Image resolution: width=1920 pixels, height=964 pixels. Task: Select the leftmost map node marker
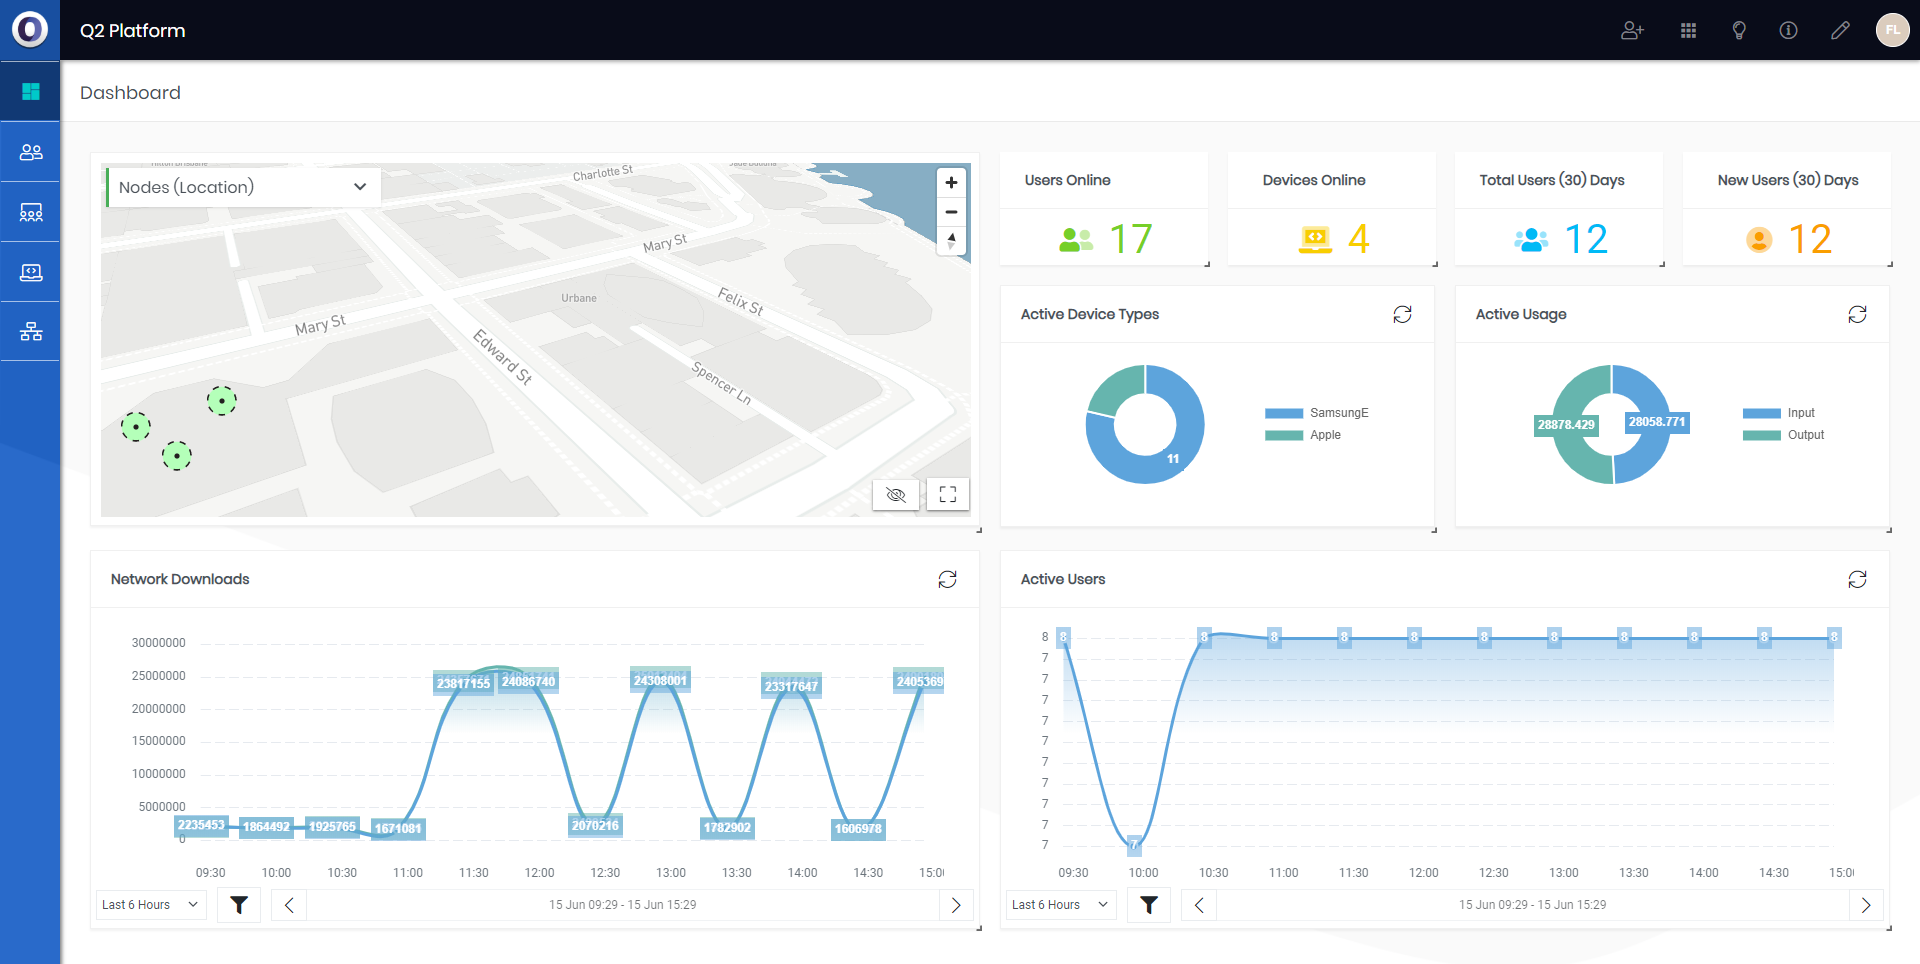[136, 427]
